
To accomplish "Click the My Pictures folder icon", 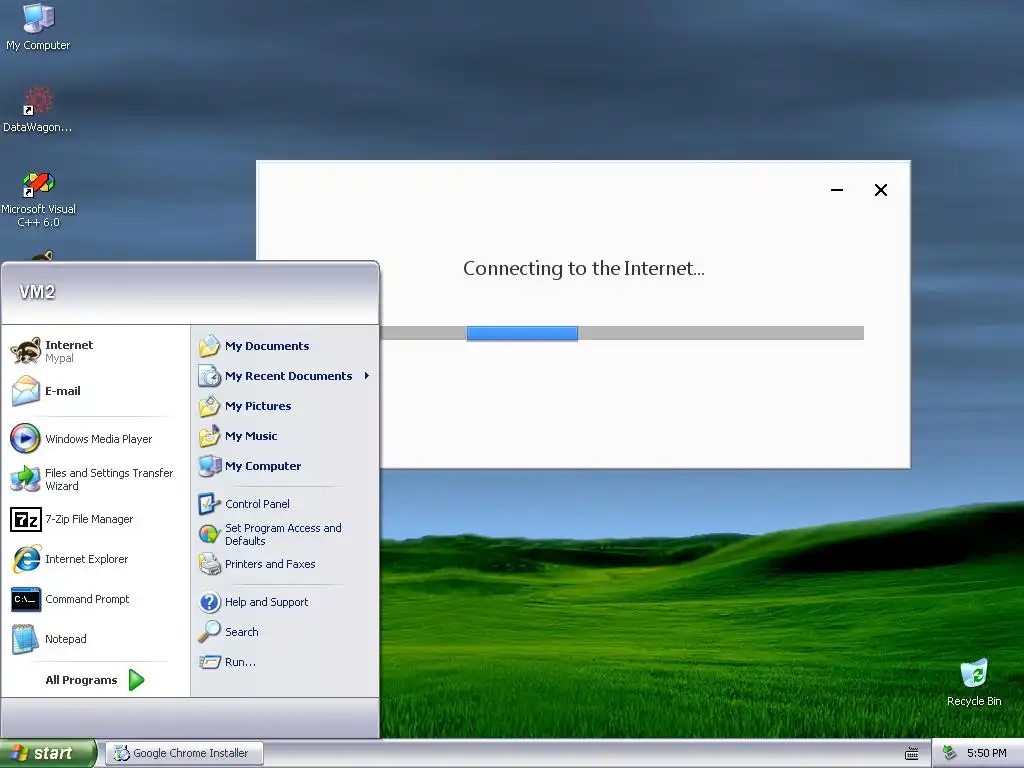I will tap(210, 406).
